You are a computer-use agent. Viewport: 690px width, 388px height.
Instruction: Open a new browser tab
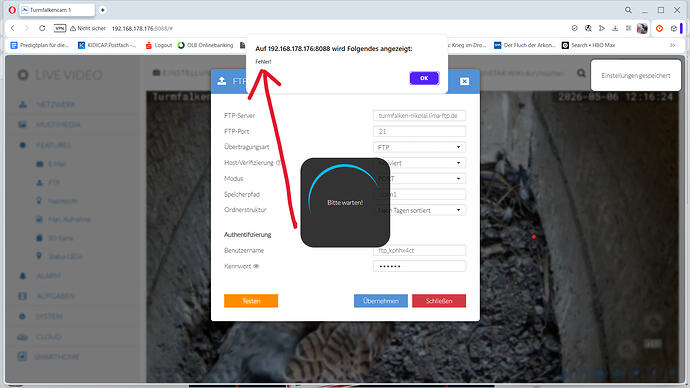pos(103,10)
